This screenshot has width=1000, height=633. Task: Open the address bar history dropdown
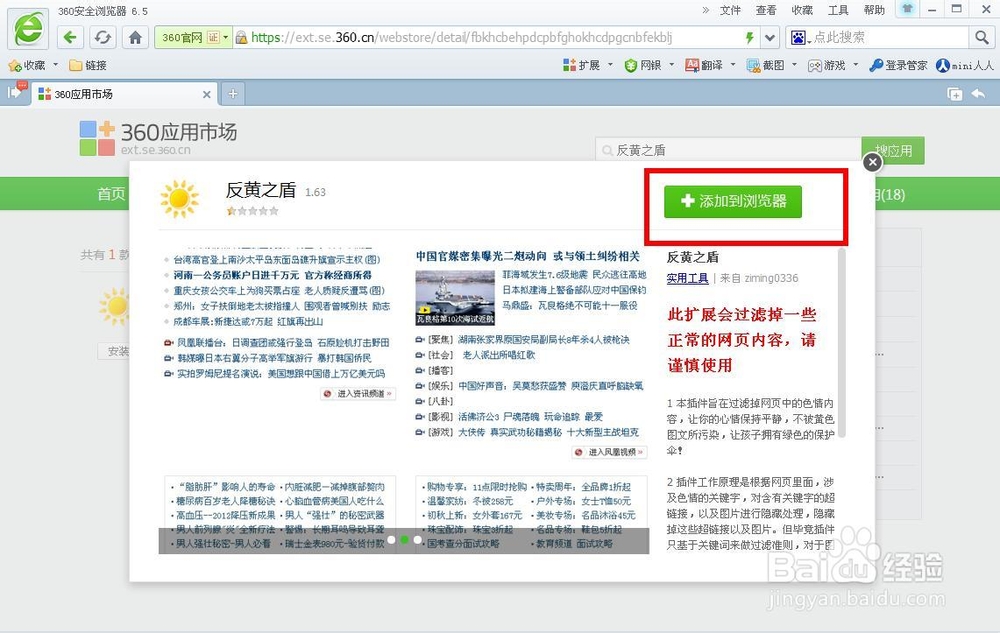click(768, 36)
